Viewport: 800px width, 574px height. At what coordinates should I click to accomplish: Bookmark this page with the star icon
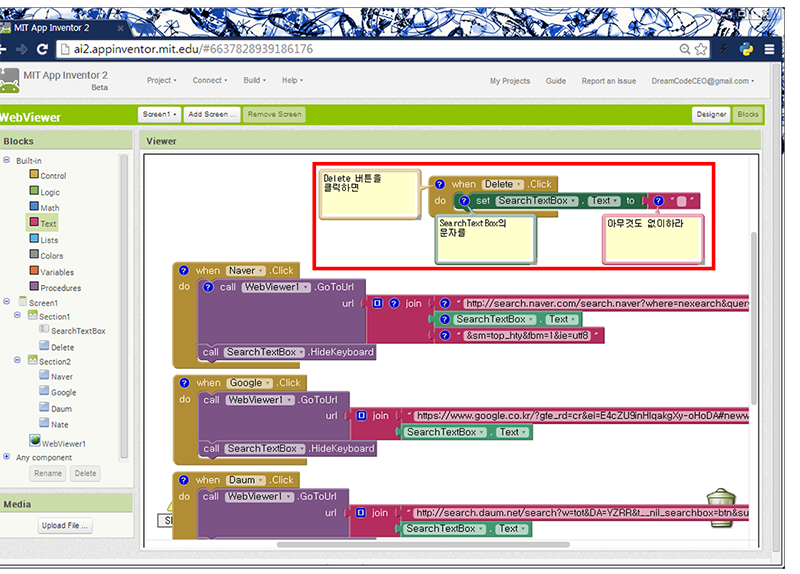coord(701,49)
